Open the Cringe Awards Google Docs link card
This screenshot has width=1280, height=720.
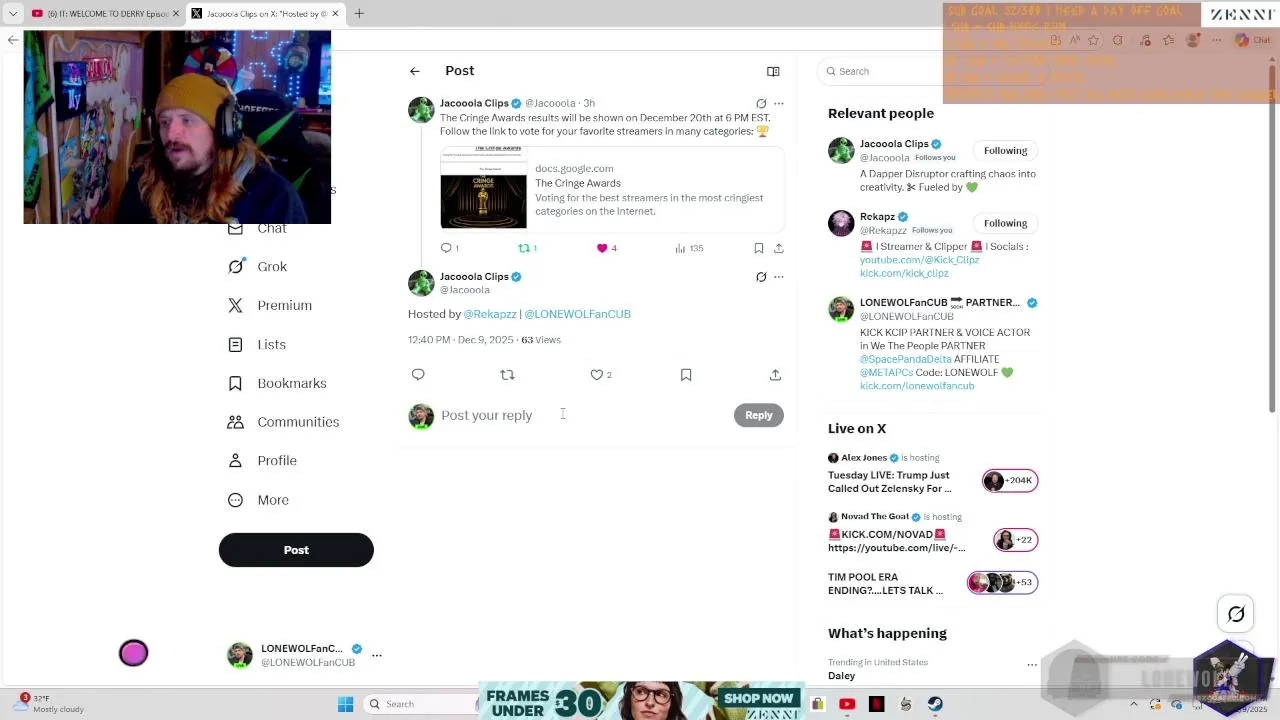click(x=612, y=188)
